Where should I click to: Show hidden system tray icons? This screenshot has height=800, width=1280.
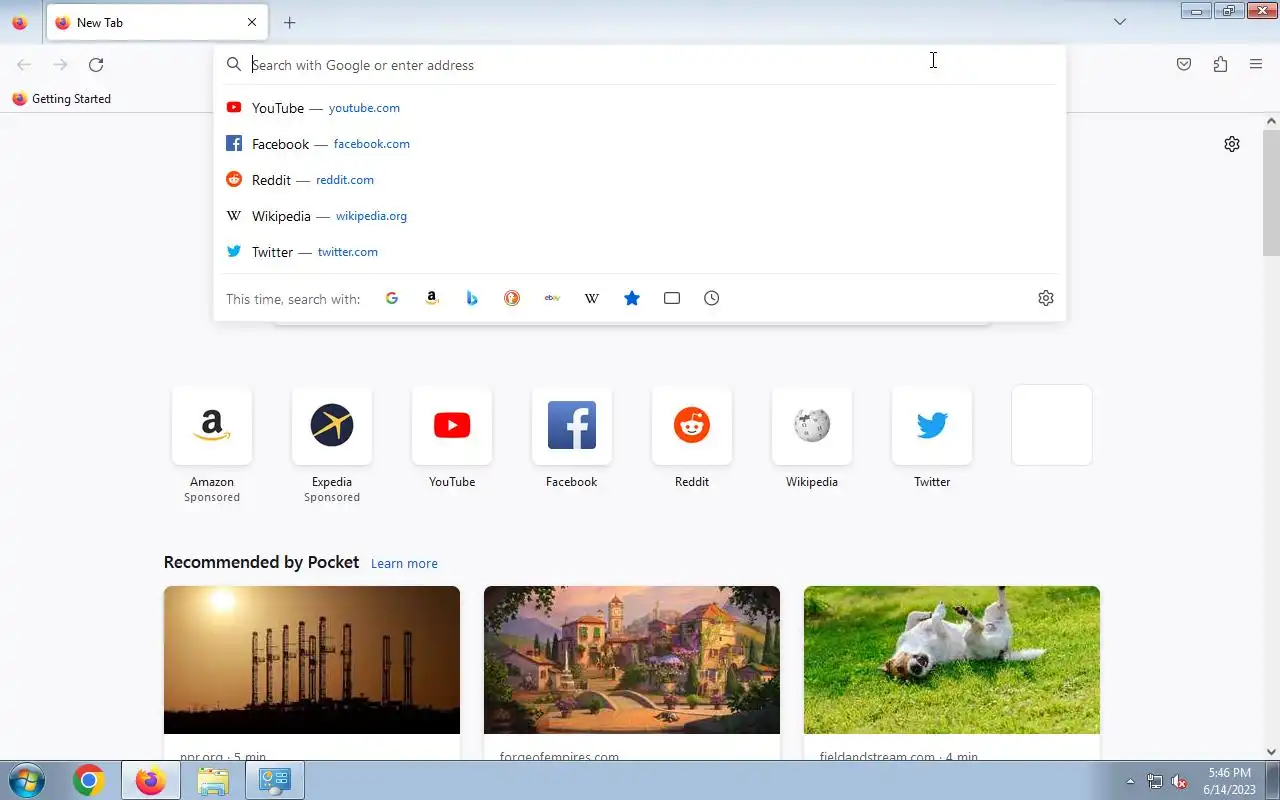click(1130, 781)
